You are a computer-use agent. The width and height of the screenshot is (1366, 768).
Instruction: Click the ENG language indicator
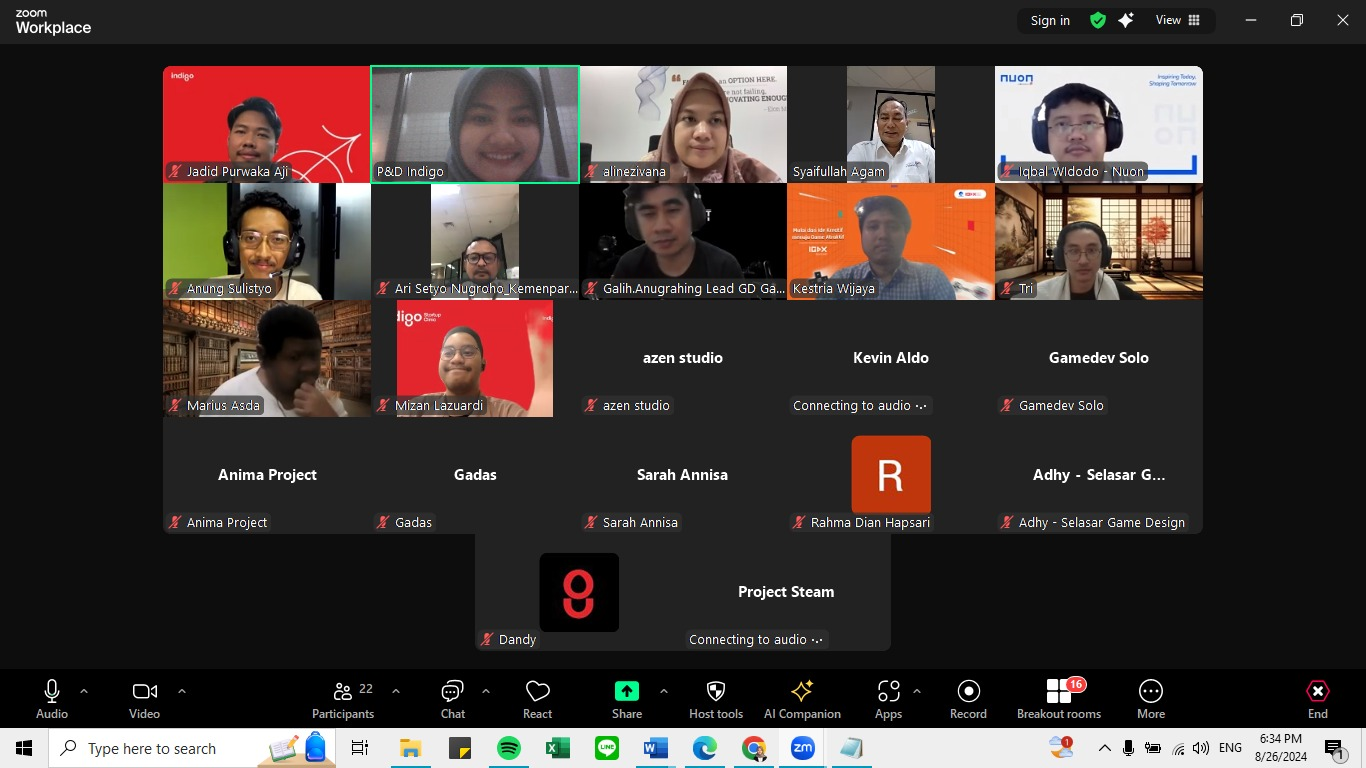[1230, 748]
